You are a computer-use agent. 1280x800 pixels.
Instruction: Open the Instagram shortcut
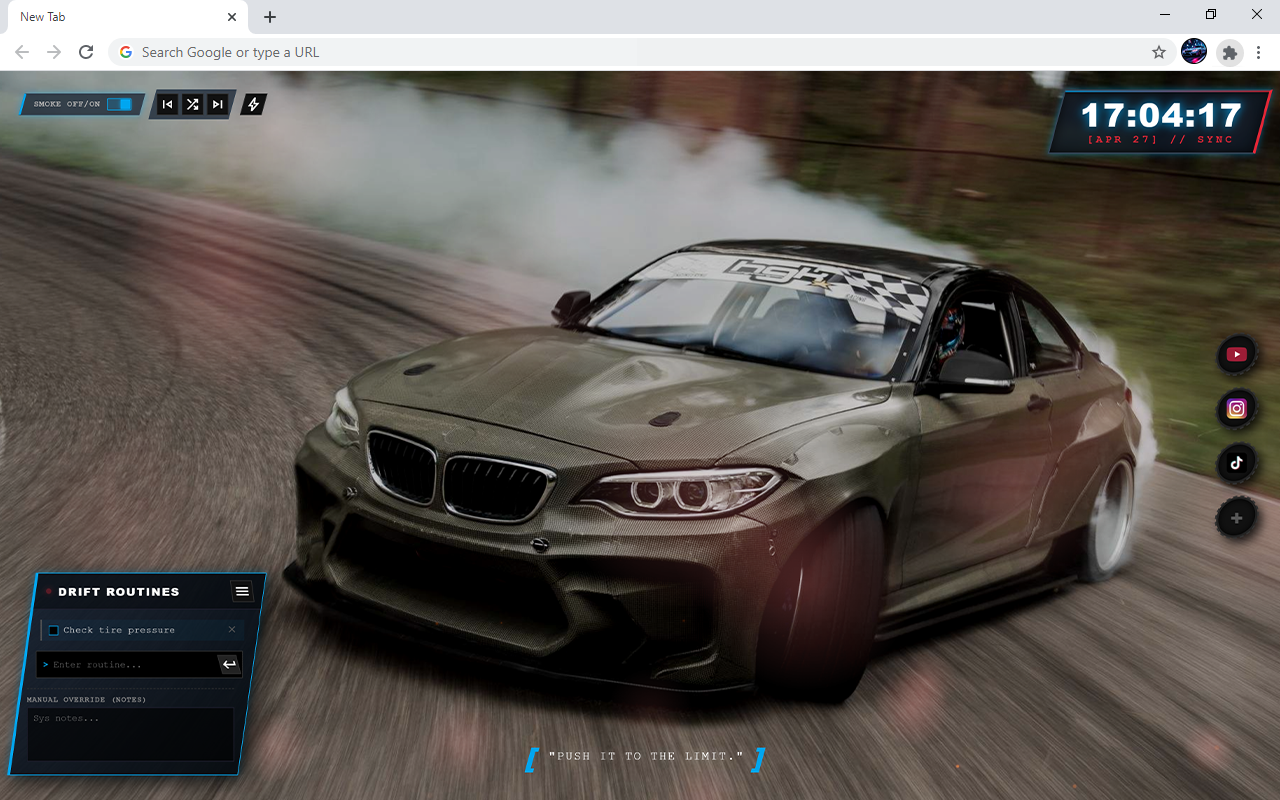[x=1237, y=408]
